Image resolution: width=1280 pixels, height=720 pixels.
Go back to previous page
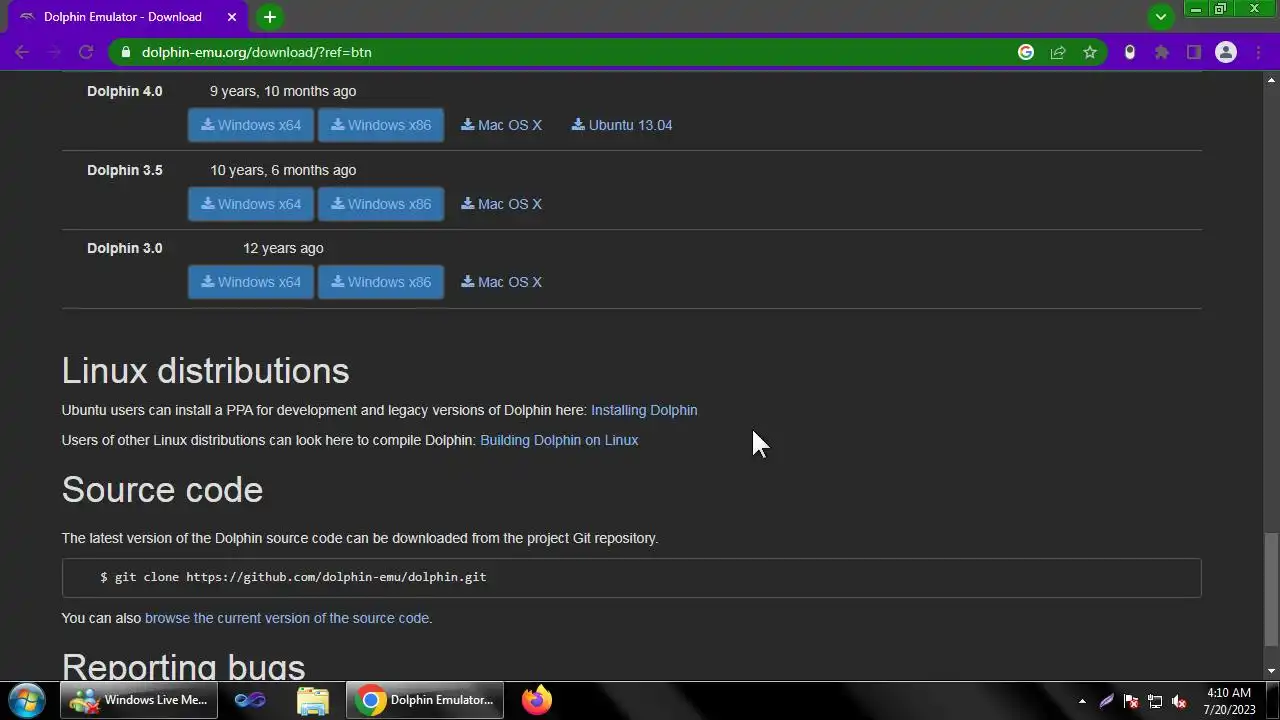pyautogui.click(x=22, y=52)
